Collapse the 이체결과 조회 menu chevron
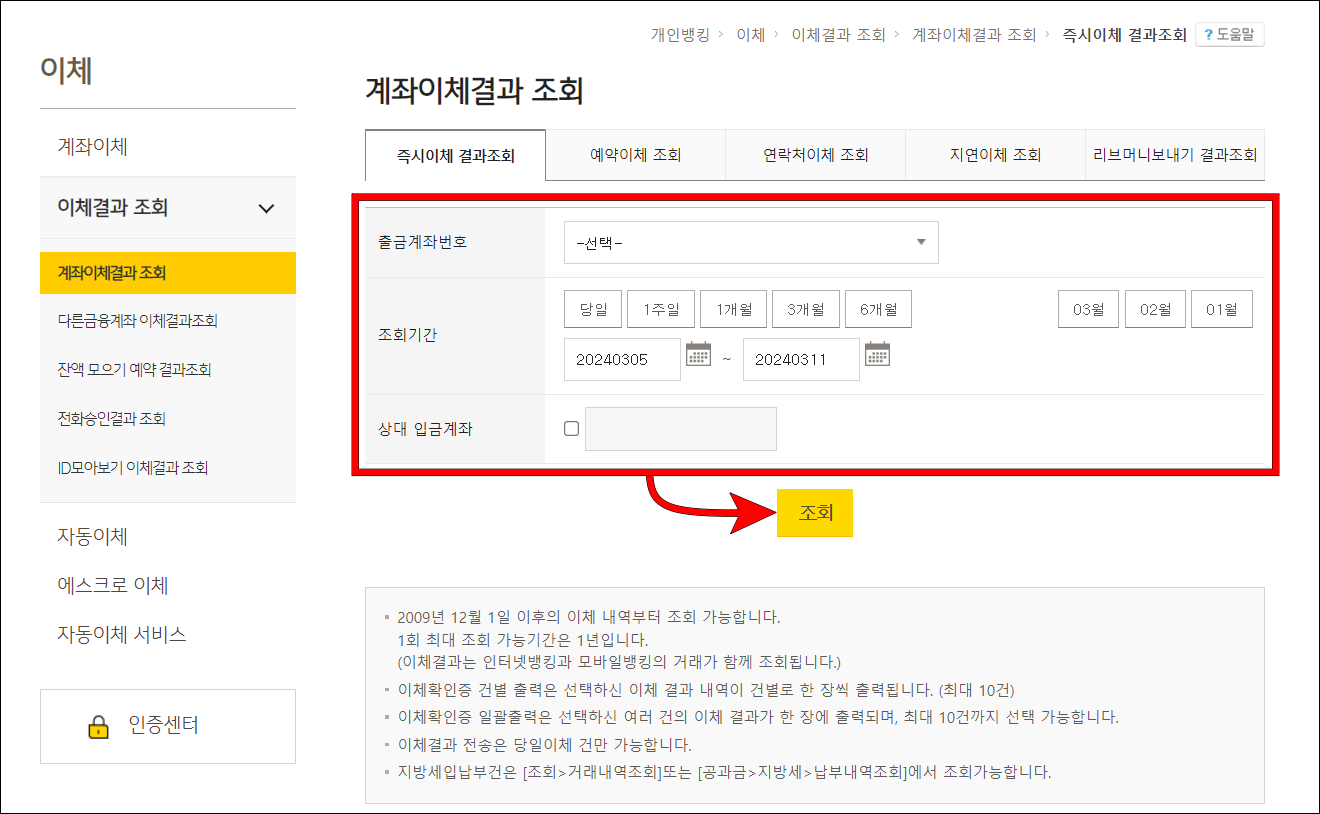Viewport: 1320px width, 814px height. click(266, 209)
